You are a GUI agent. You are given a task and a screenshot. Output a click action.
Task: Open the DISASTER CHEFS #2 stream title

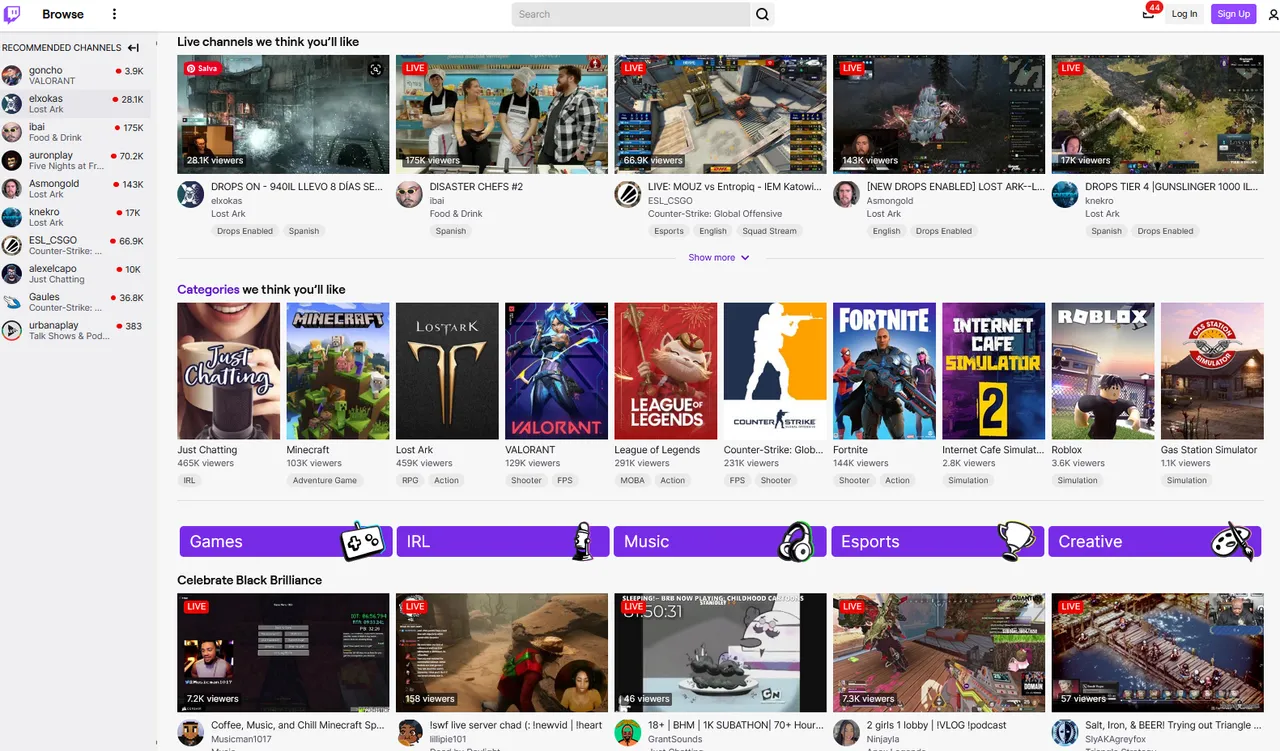(x=476, y=187)
